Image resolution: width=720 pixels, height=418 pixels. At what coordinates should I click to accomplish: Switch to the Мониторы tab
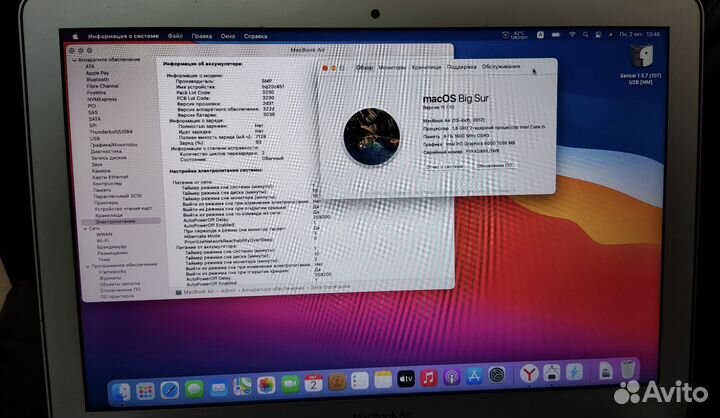coord(392,68)
